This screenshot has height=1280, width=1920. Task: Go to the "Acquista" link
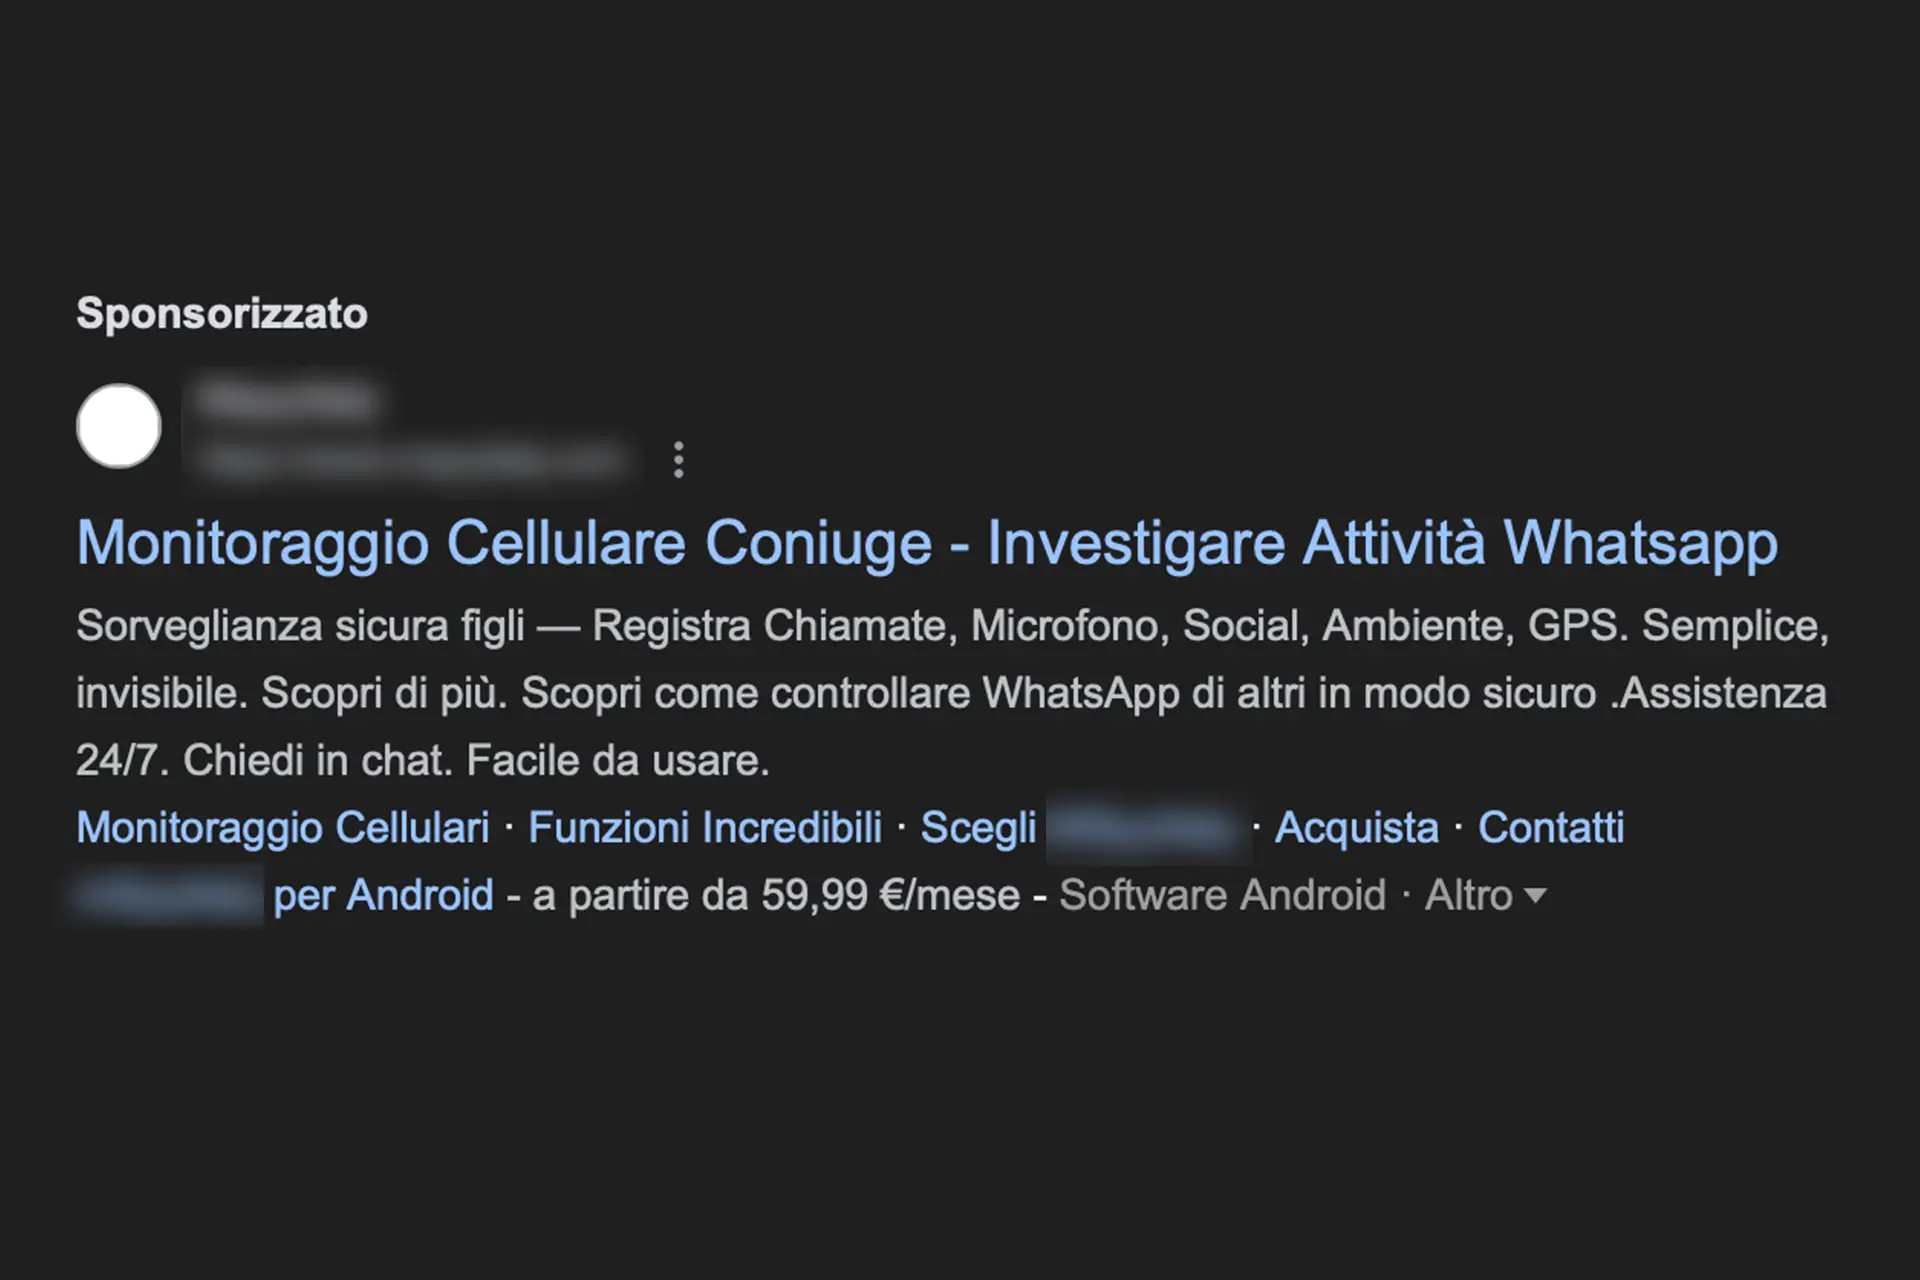(x=1356, y=828)
